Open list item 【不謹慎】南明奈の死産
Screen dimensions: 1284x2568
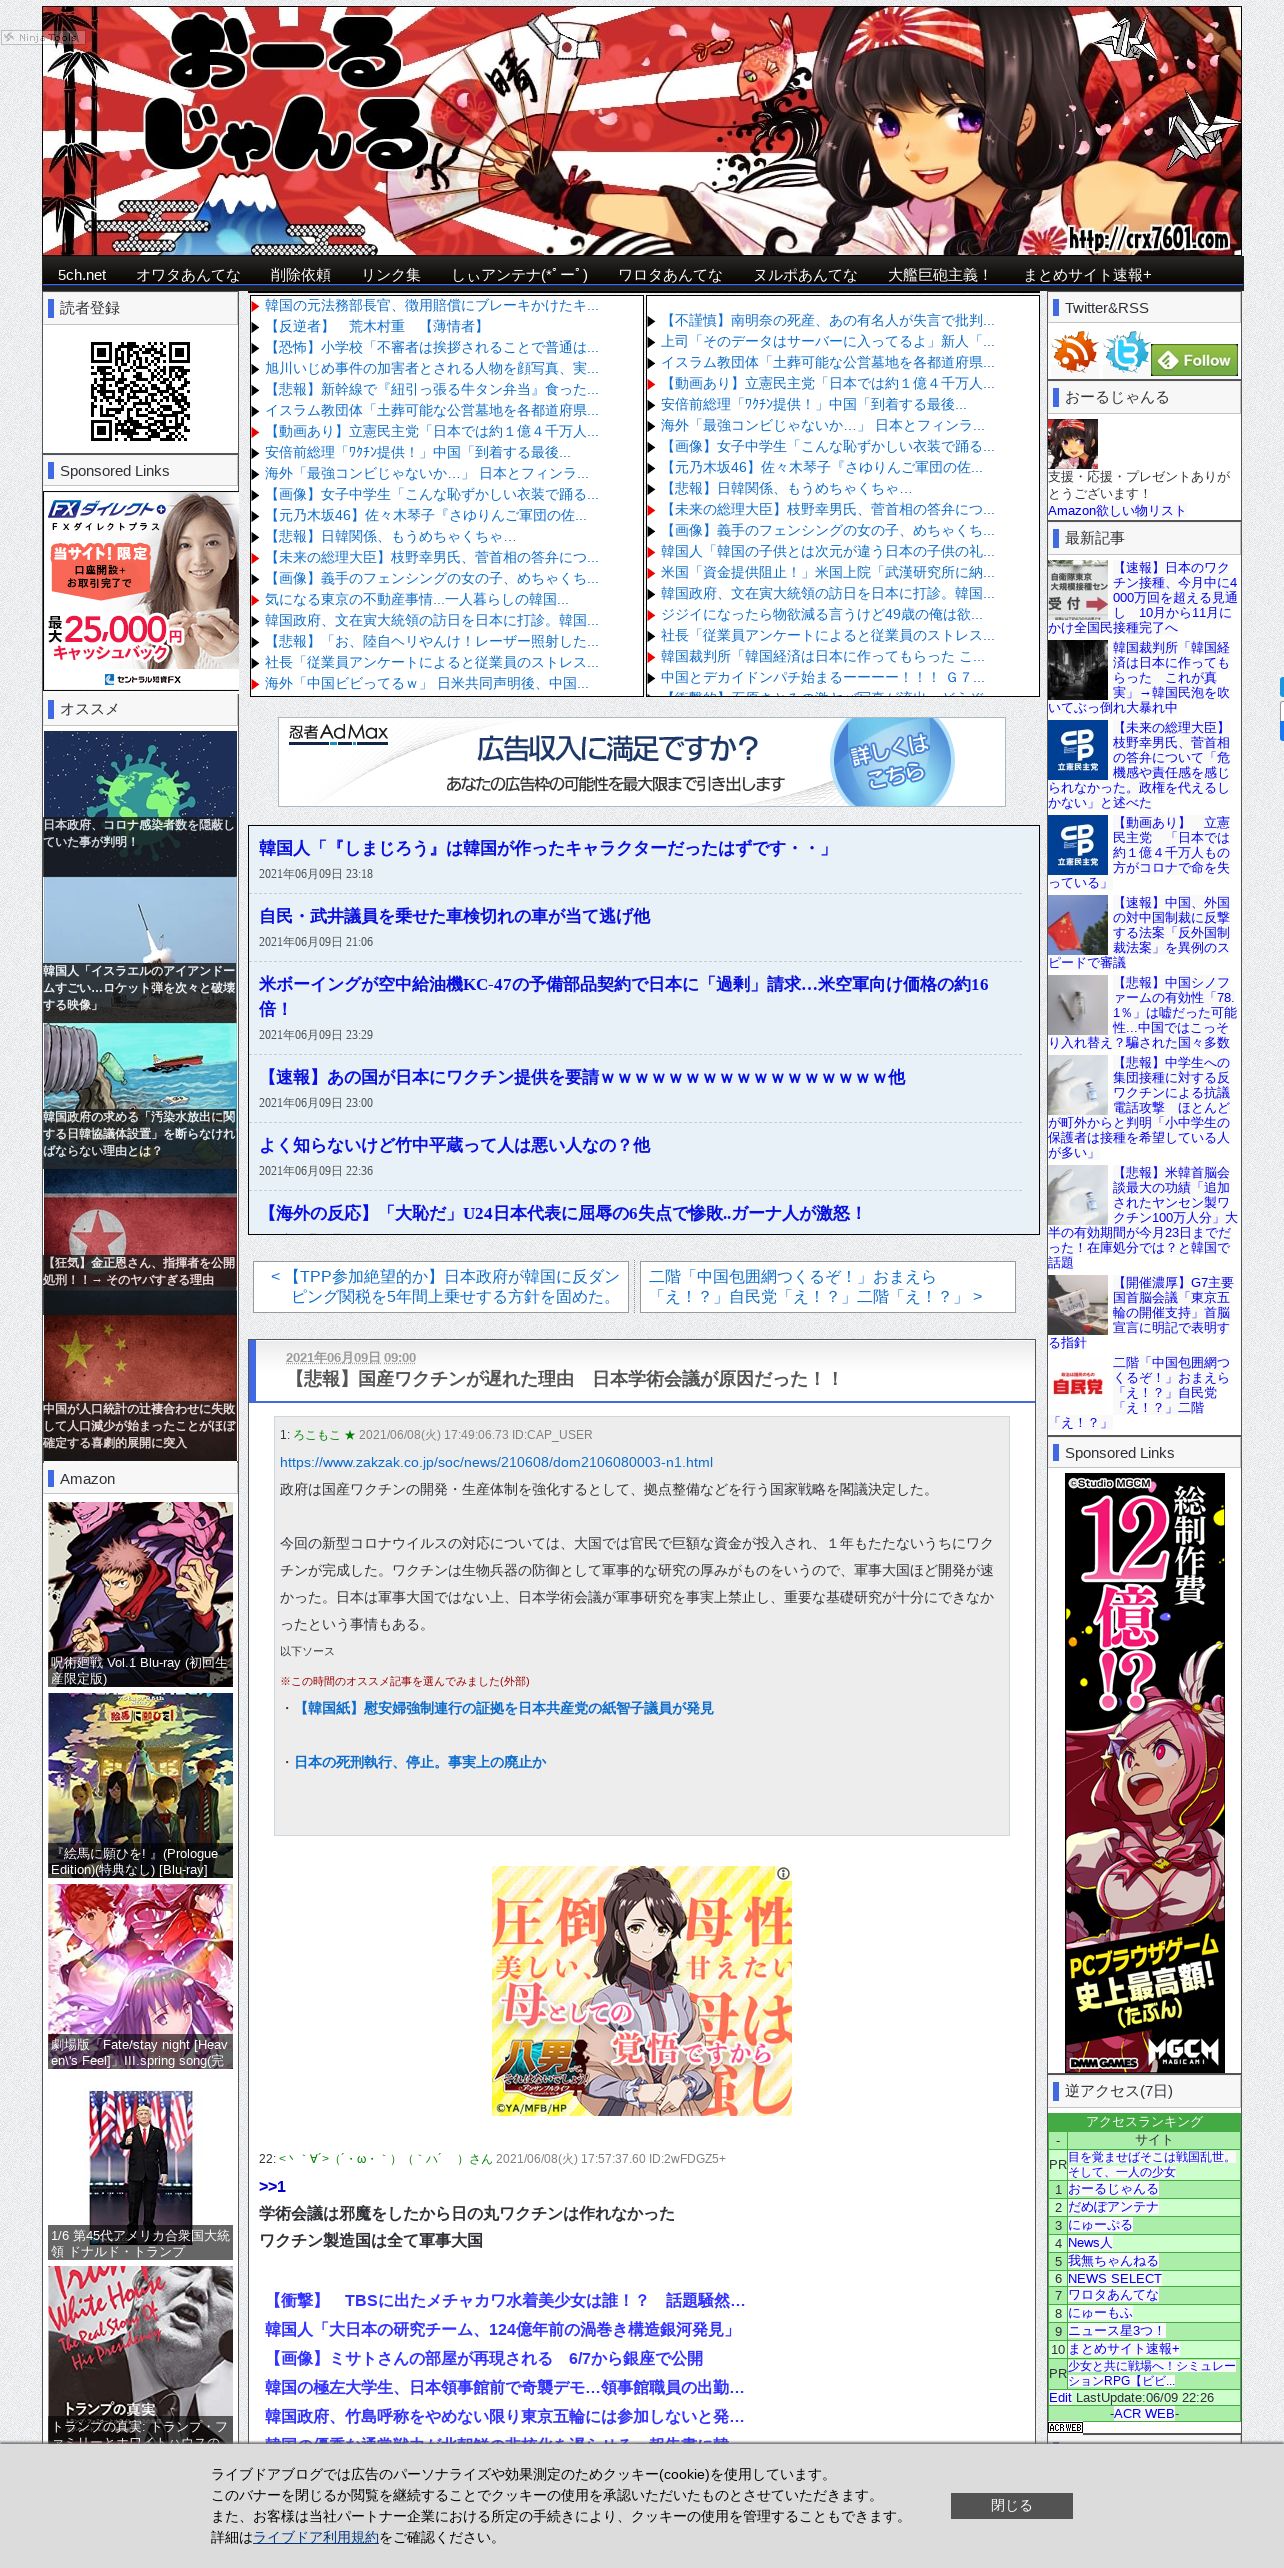point(827,320)
